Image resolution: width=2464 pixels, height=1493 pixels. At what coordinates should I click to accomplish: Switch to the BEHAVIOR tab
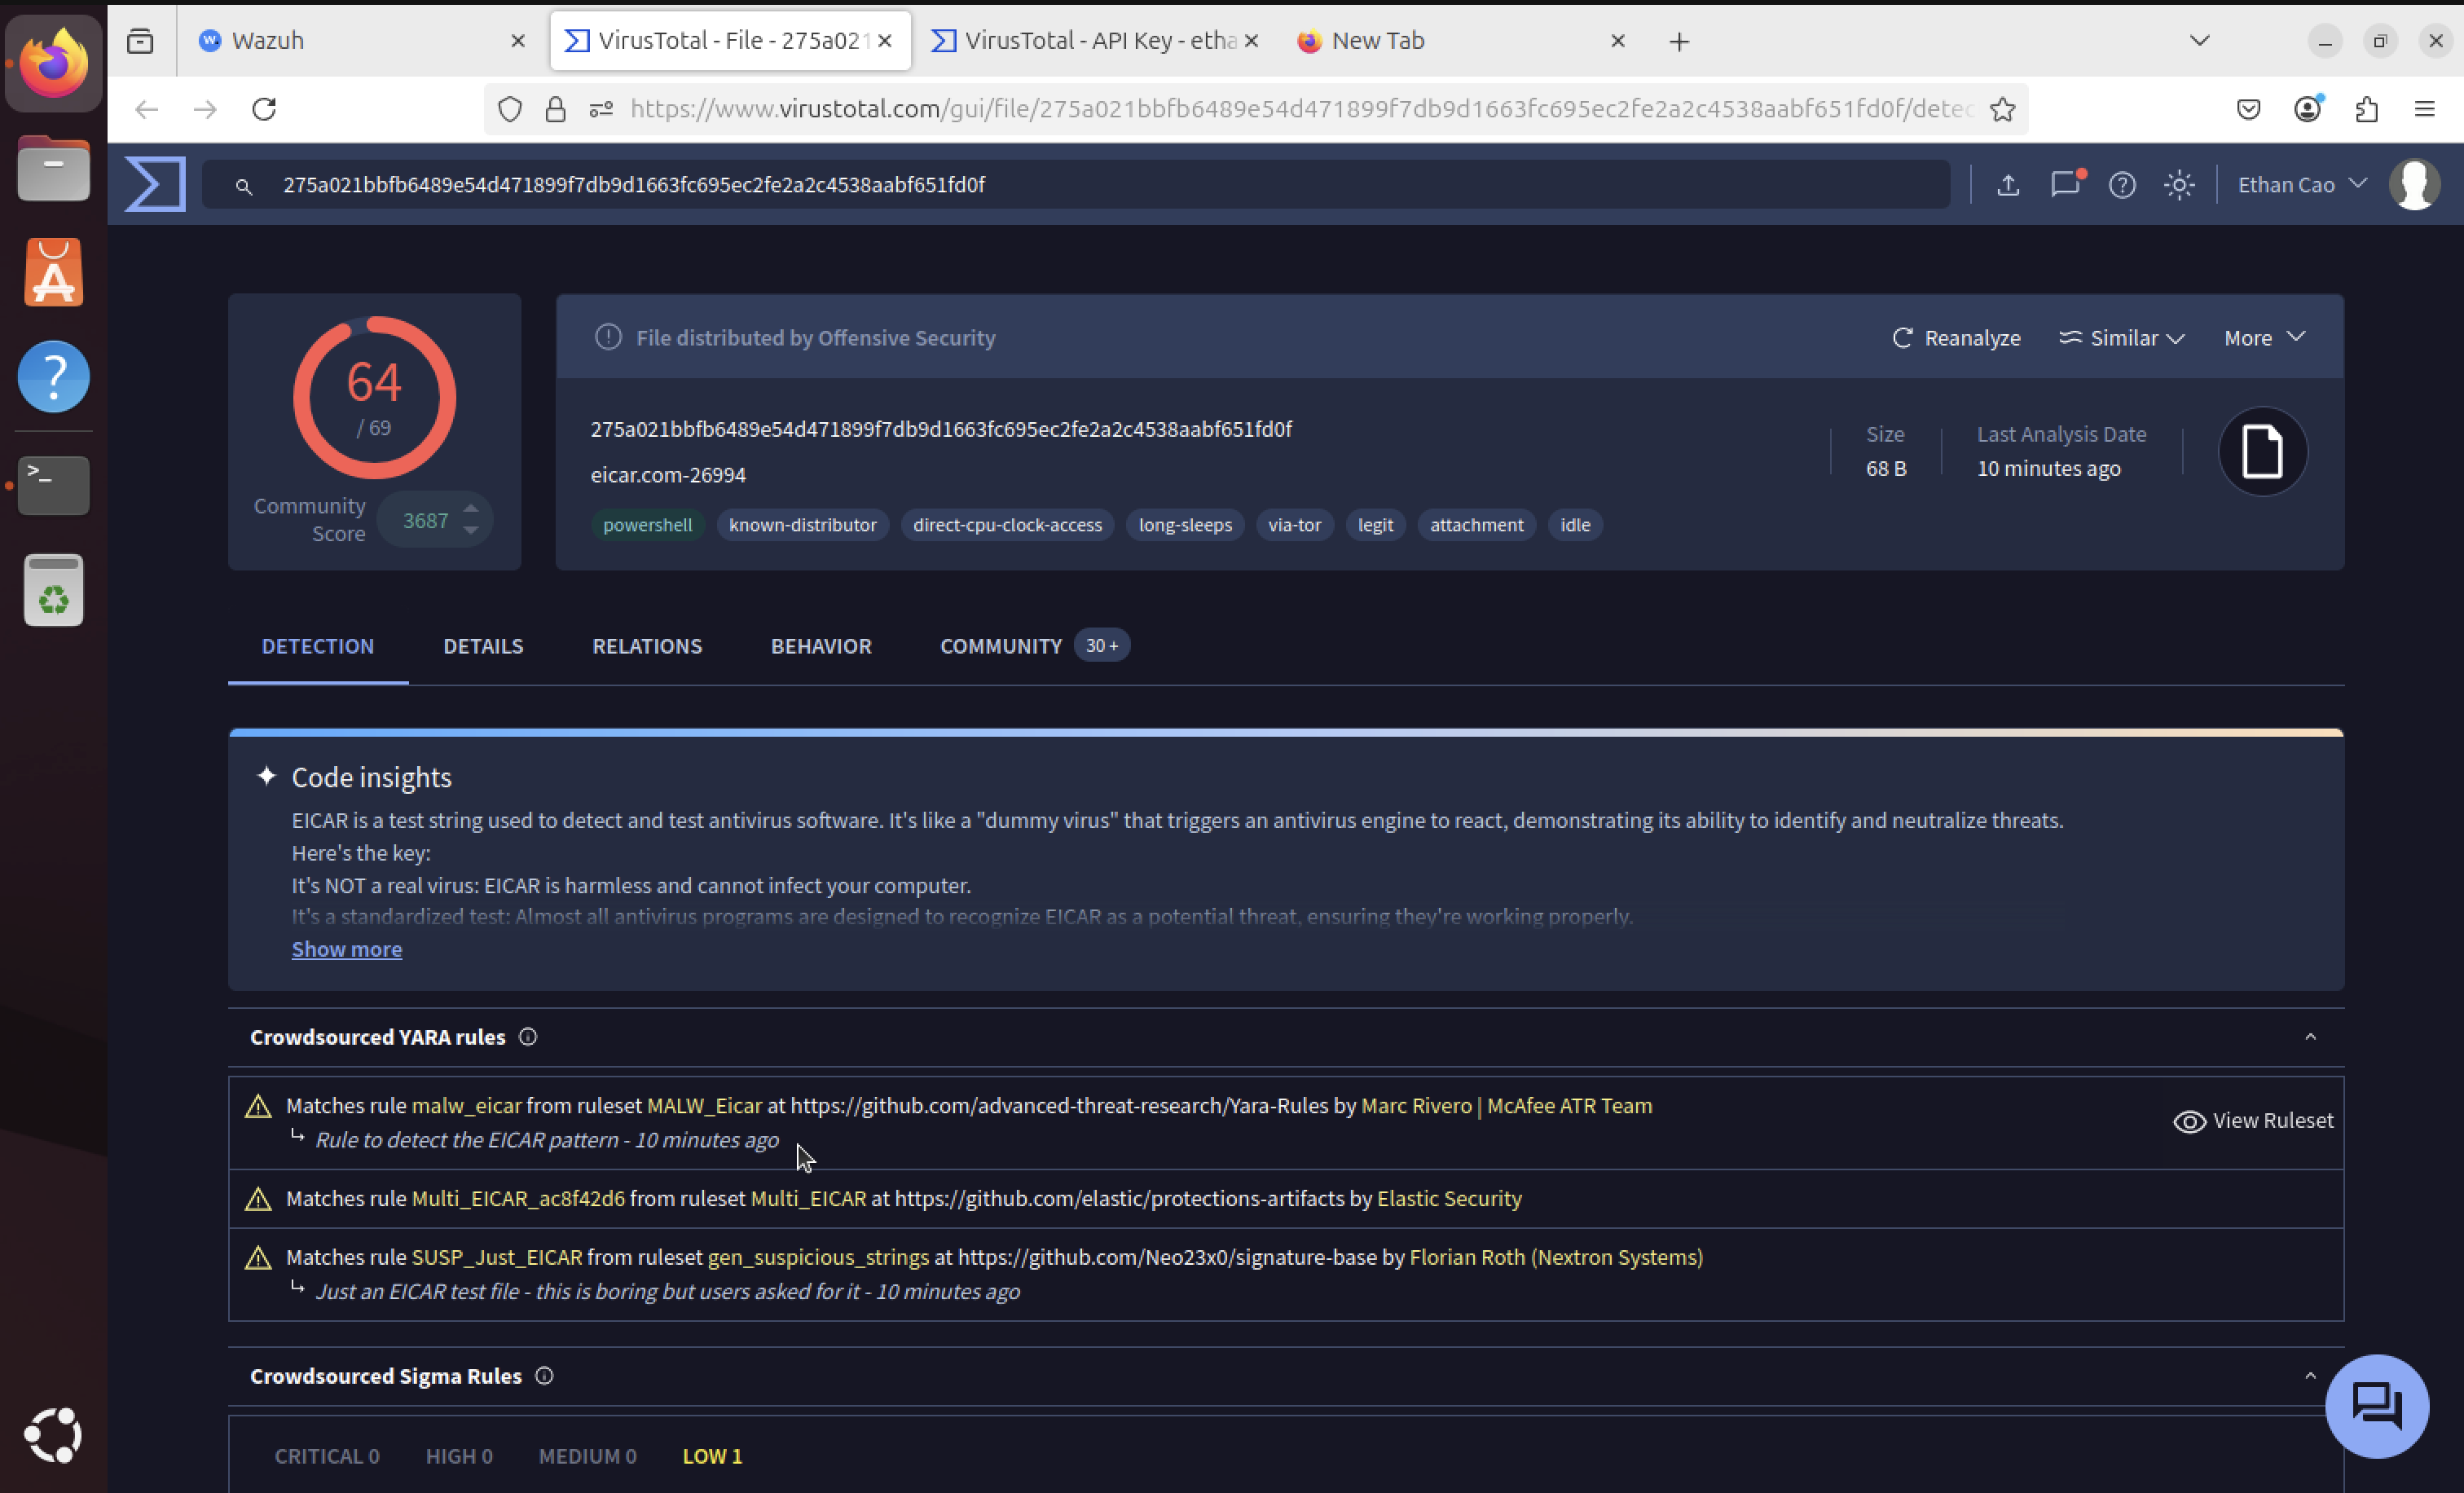click(820, 646)
